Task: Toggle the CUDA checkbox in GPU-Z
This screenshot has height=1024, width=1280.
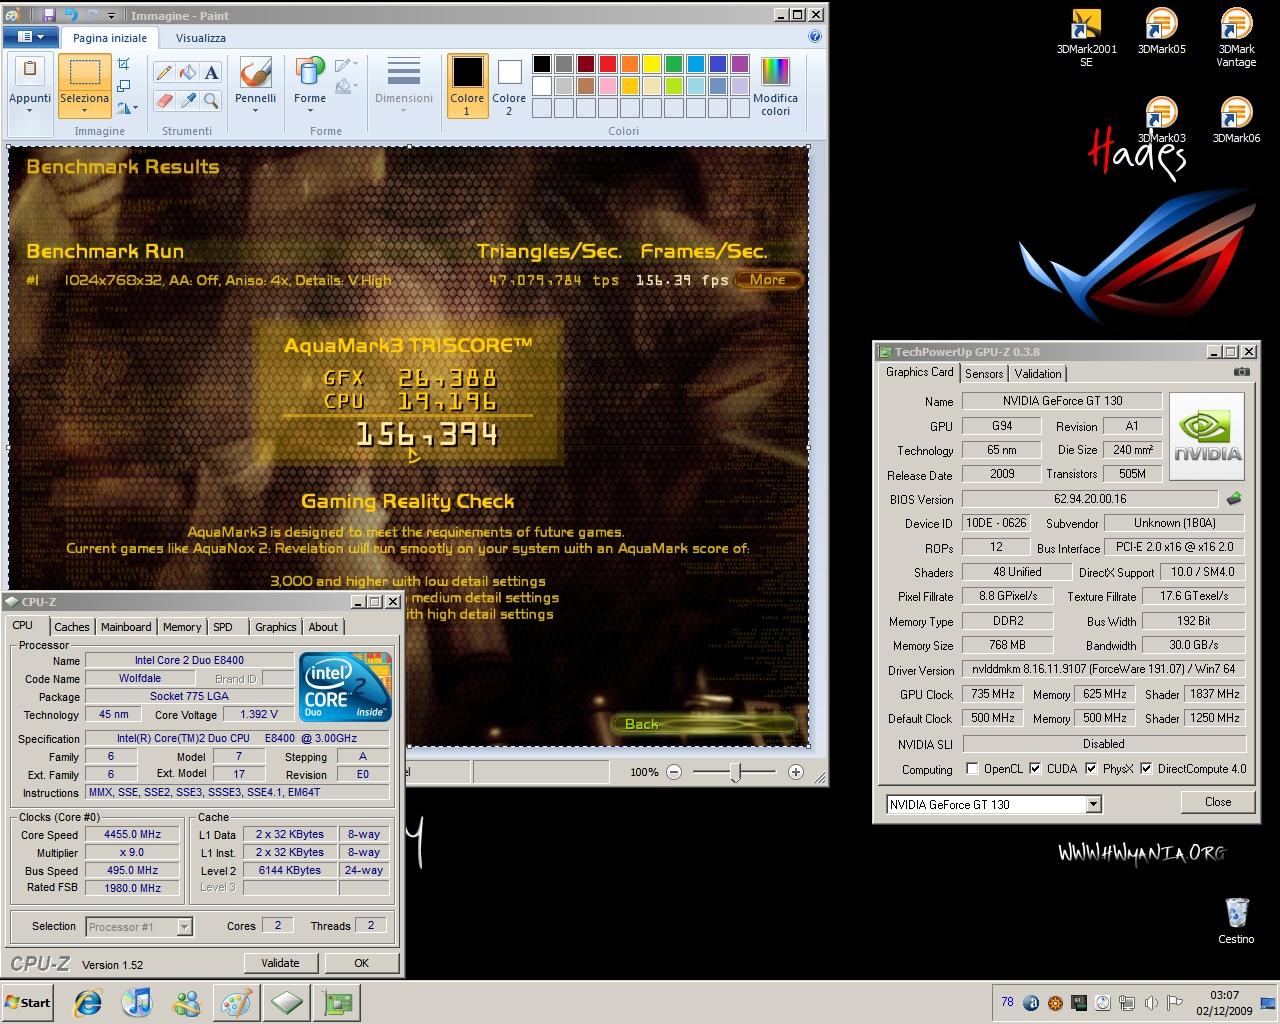Action: (1035, 769)
